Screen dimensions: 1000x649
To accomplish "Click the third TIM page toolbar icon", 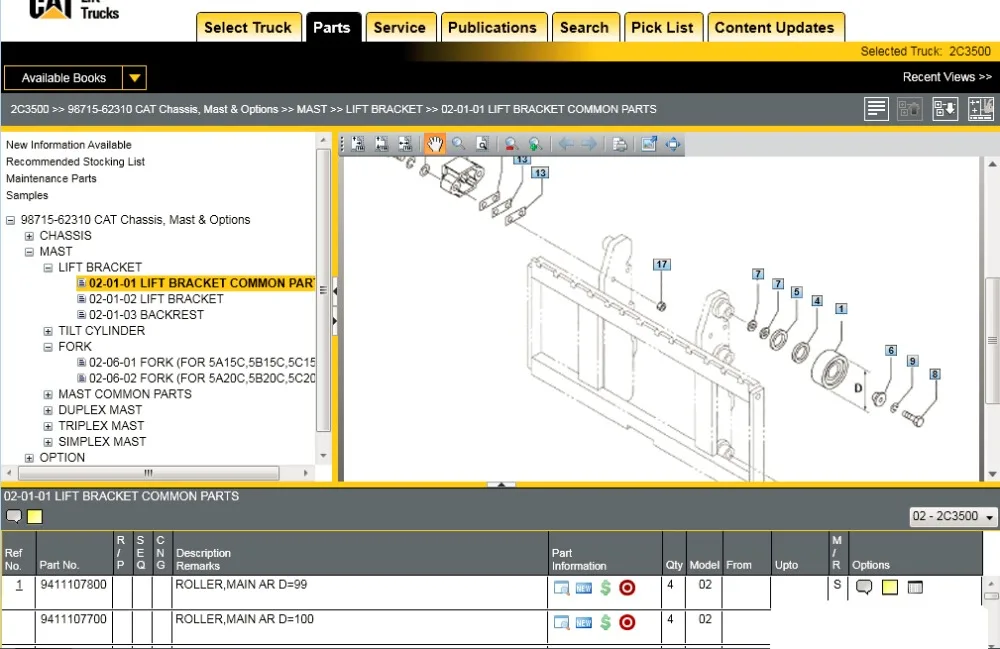I will coord(405,144).
